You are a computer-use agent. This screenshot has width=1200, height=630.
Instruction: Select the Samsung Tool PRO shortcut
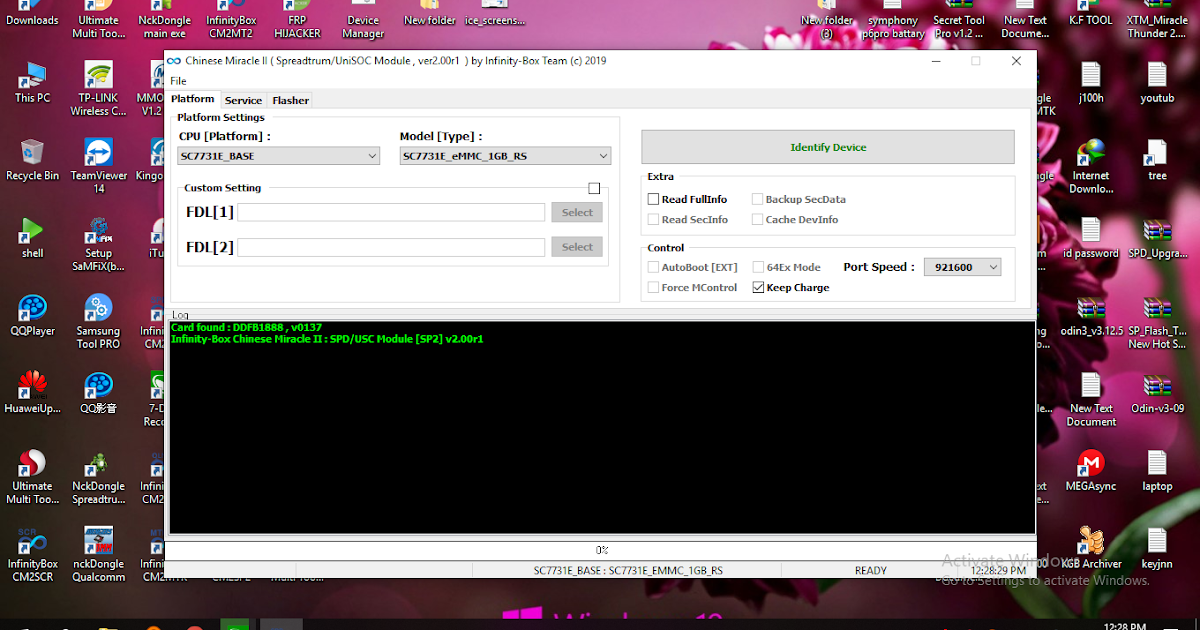98,322
